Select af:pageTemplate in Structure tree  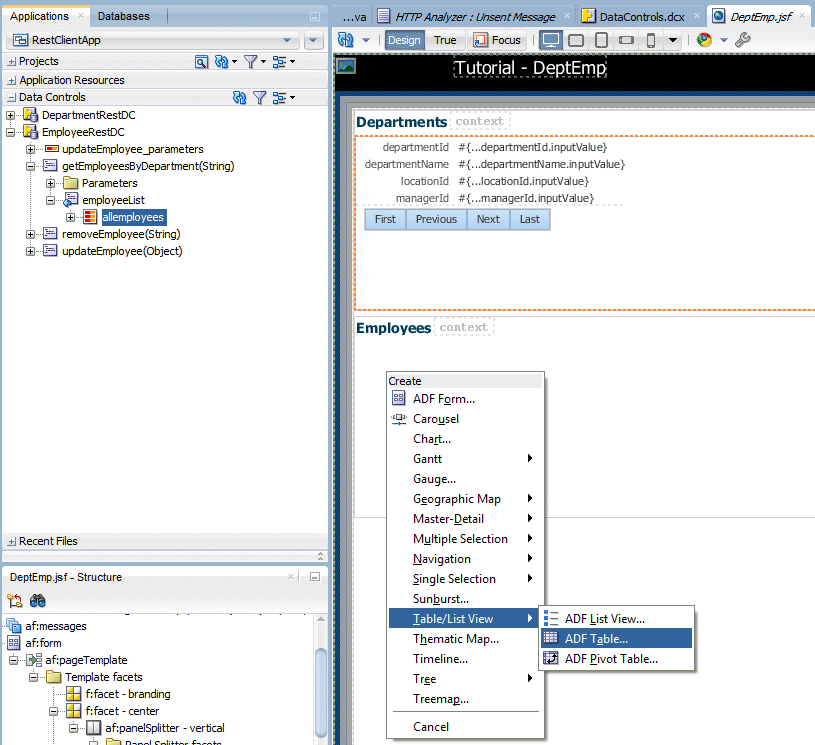pos(86,660)
